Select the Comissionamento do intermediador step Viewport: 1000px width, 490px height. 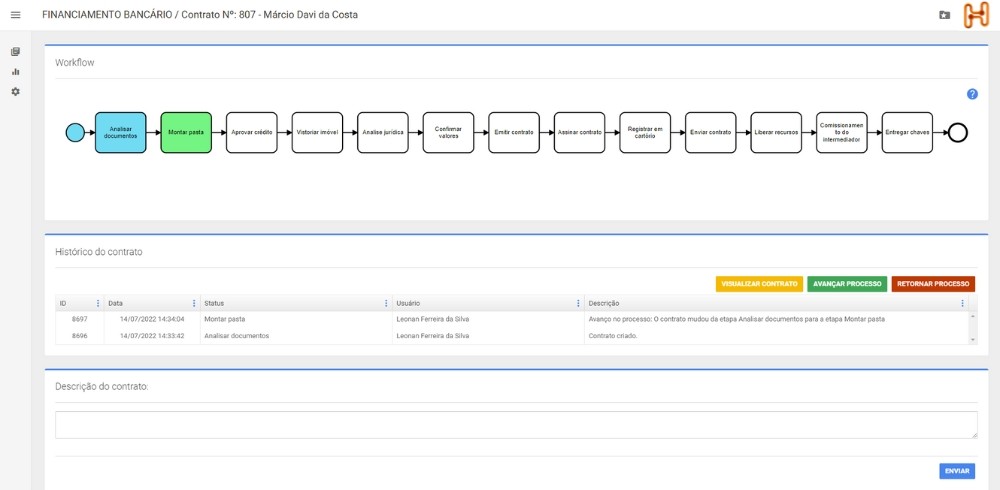(x=842, y=133)
